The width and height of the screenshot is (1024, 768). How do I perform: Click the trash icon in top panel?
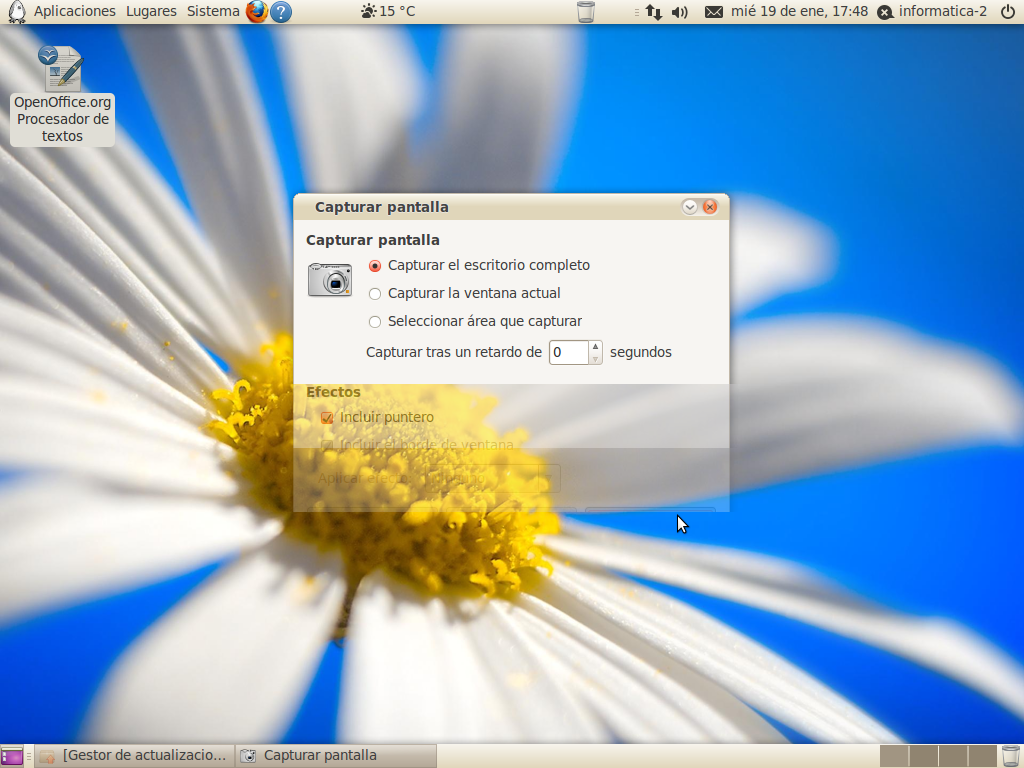pos(586,12)
